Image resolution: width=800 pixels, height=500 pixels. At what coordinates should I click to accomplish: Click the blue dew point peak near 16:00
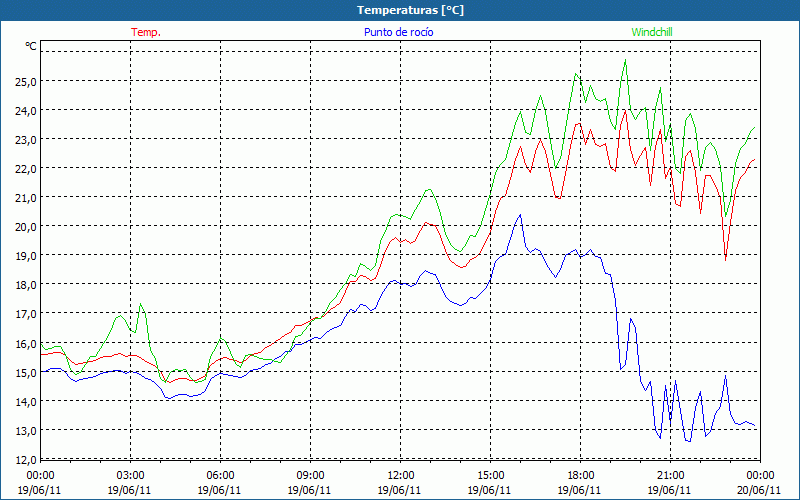point(520,215)
